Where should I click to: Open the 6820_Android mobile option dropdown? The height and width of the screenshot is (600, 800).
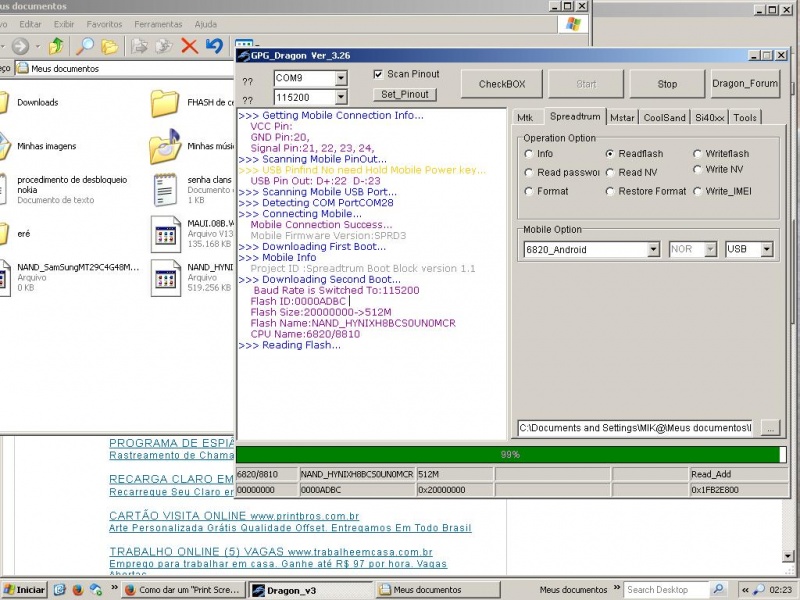click(653, 249)
